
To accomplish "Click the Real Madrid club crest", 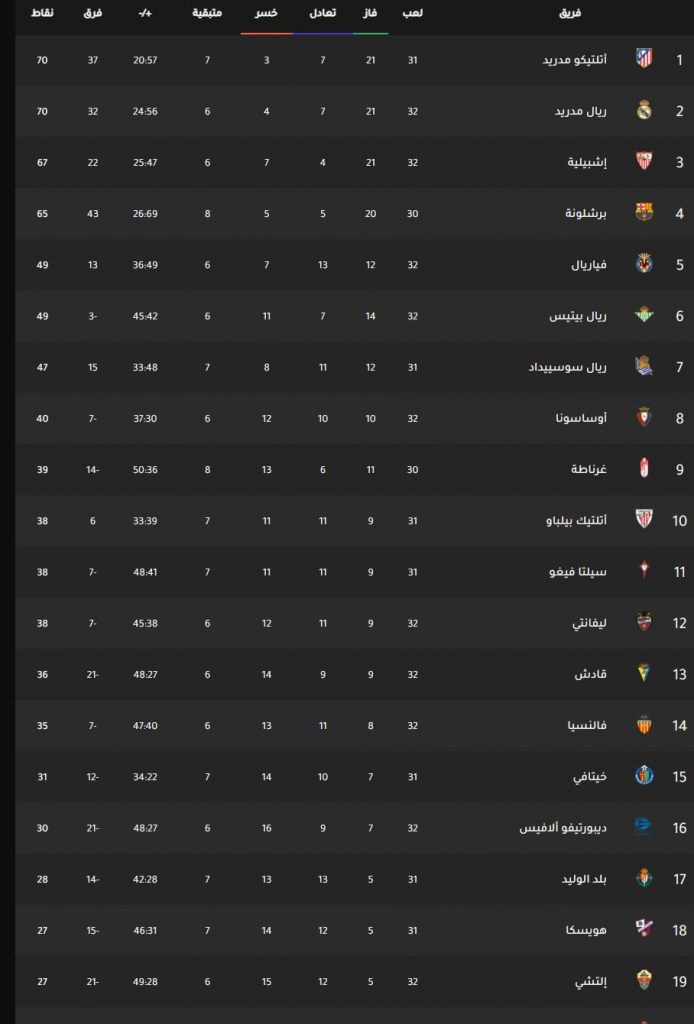I will pos(644,110).
